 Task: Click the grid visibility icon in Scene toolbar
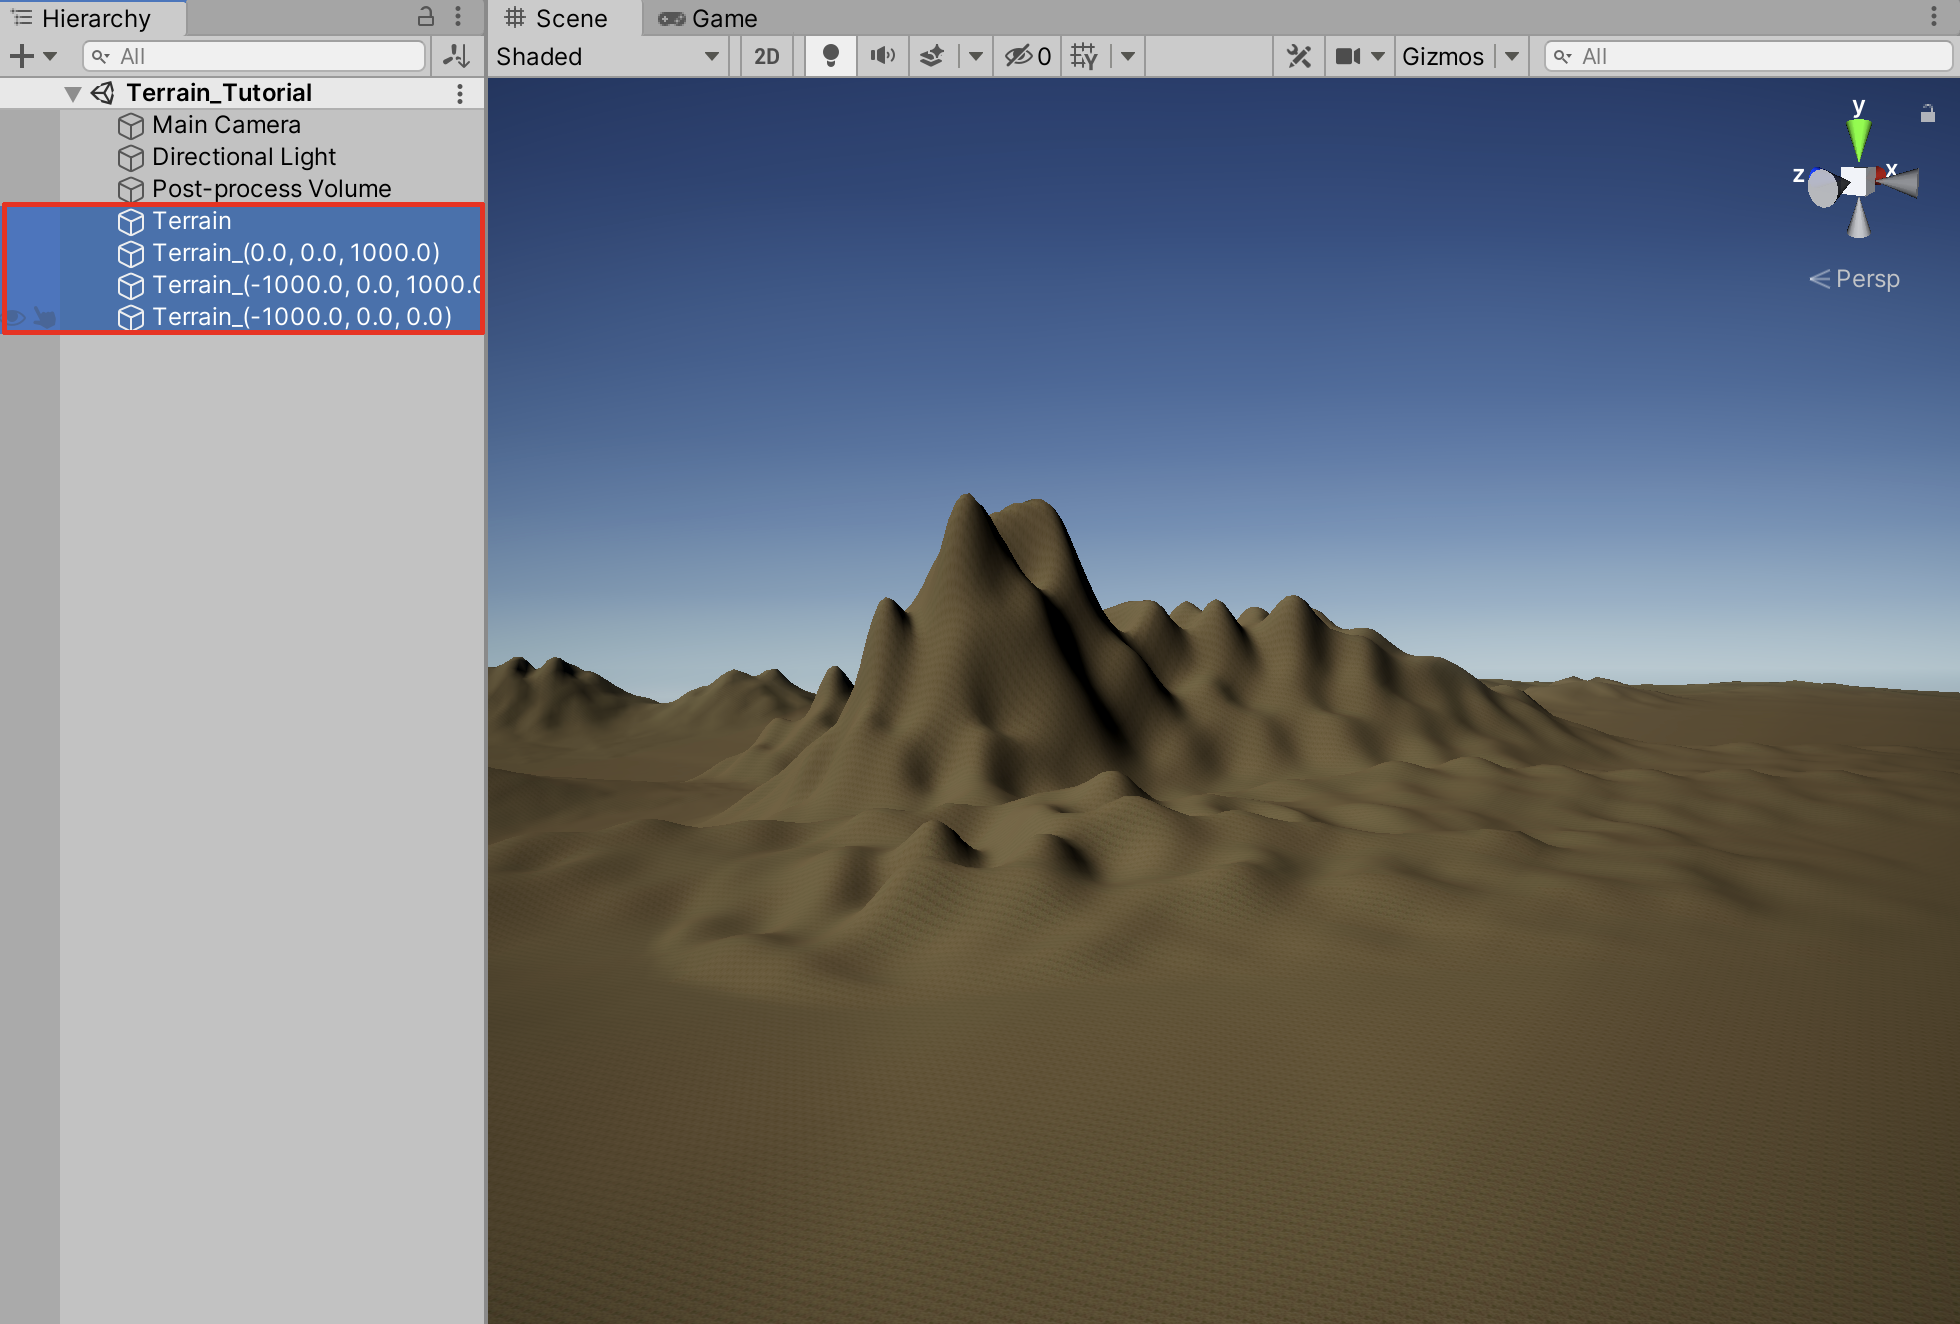tap(1083, 56)
